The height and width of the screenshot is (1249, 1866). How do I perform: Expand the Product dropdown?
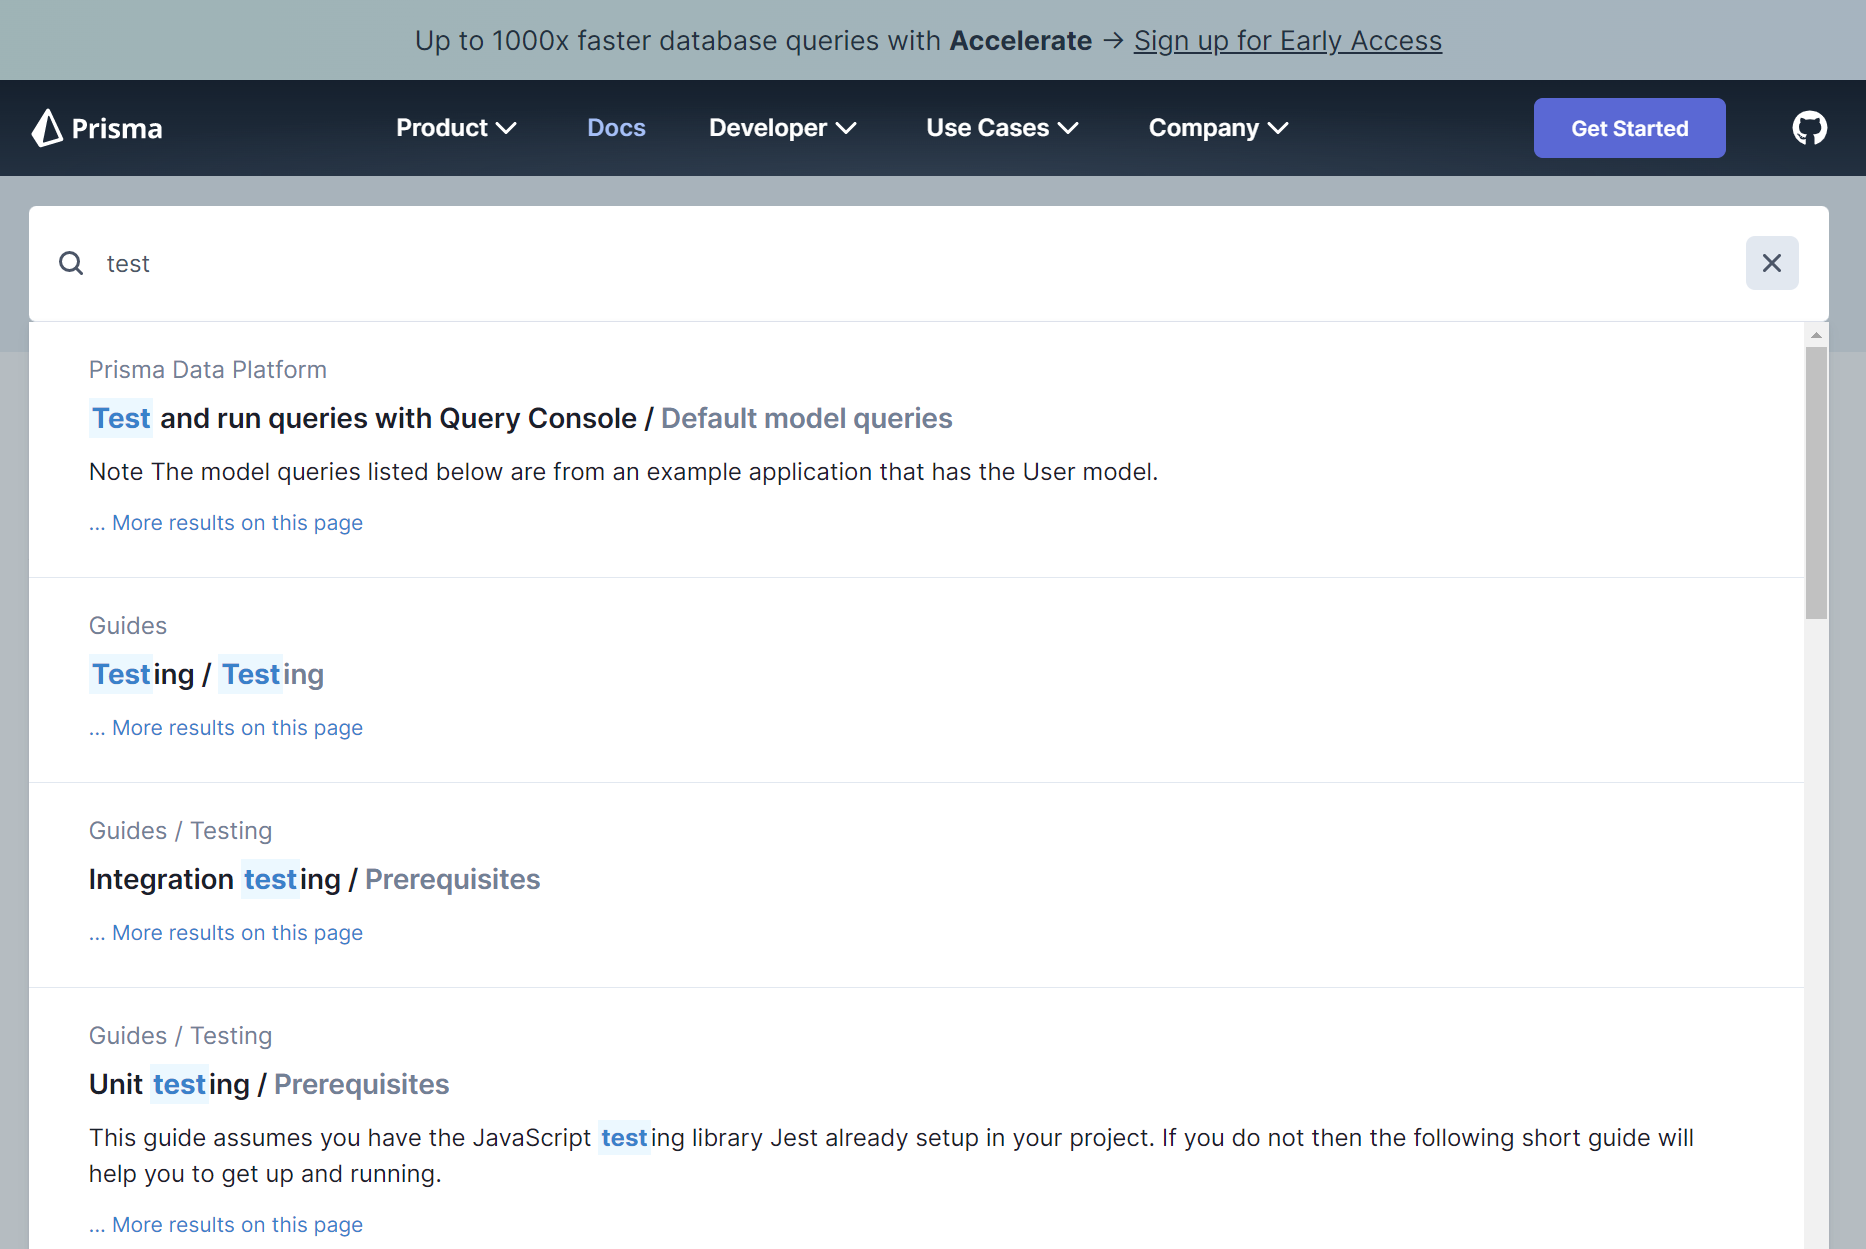pyautogui.click(x=455, y=128)
